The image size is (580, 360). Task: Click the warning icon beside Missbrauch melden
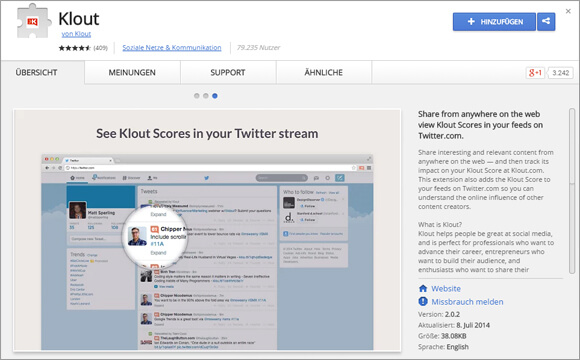(423, 302)
